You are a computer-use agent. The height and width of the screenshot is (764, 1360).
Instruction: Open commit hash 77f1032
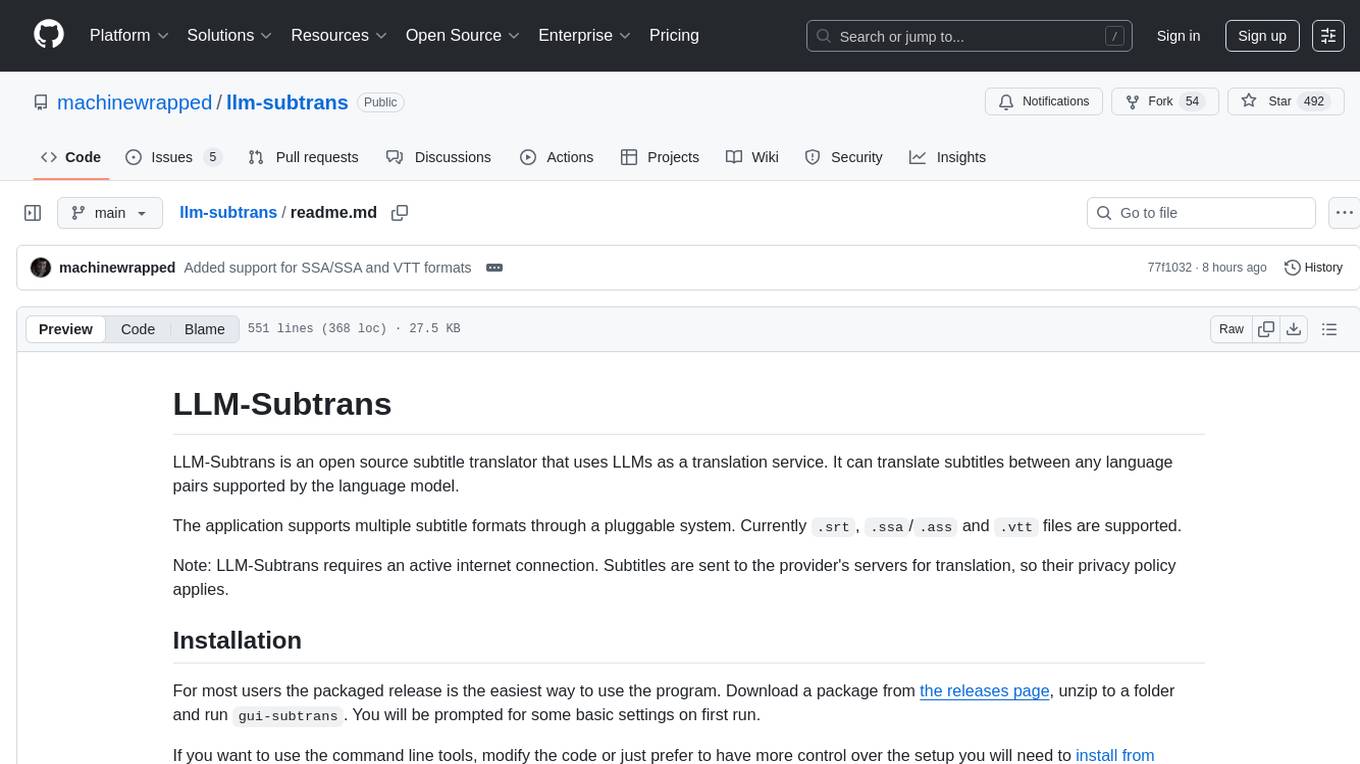click(1169, 268)
